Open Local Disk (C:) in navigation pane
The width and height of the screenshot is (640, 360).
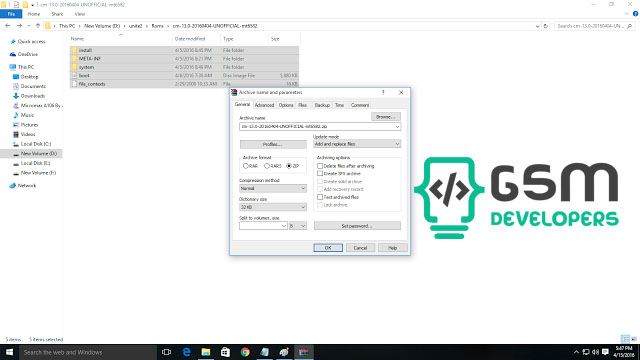point(36,144)
